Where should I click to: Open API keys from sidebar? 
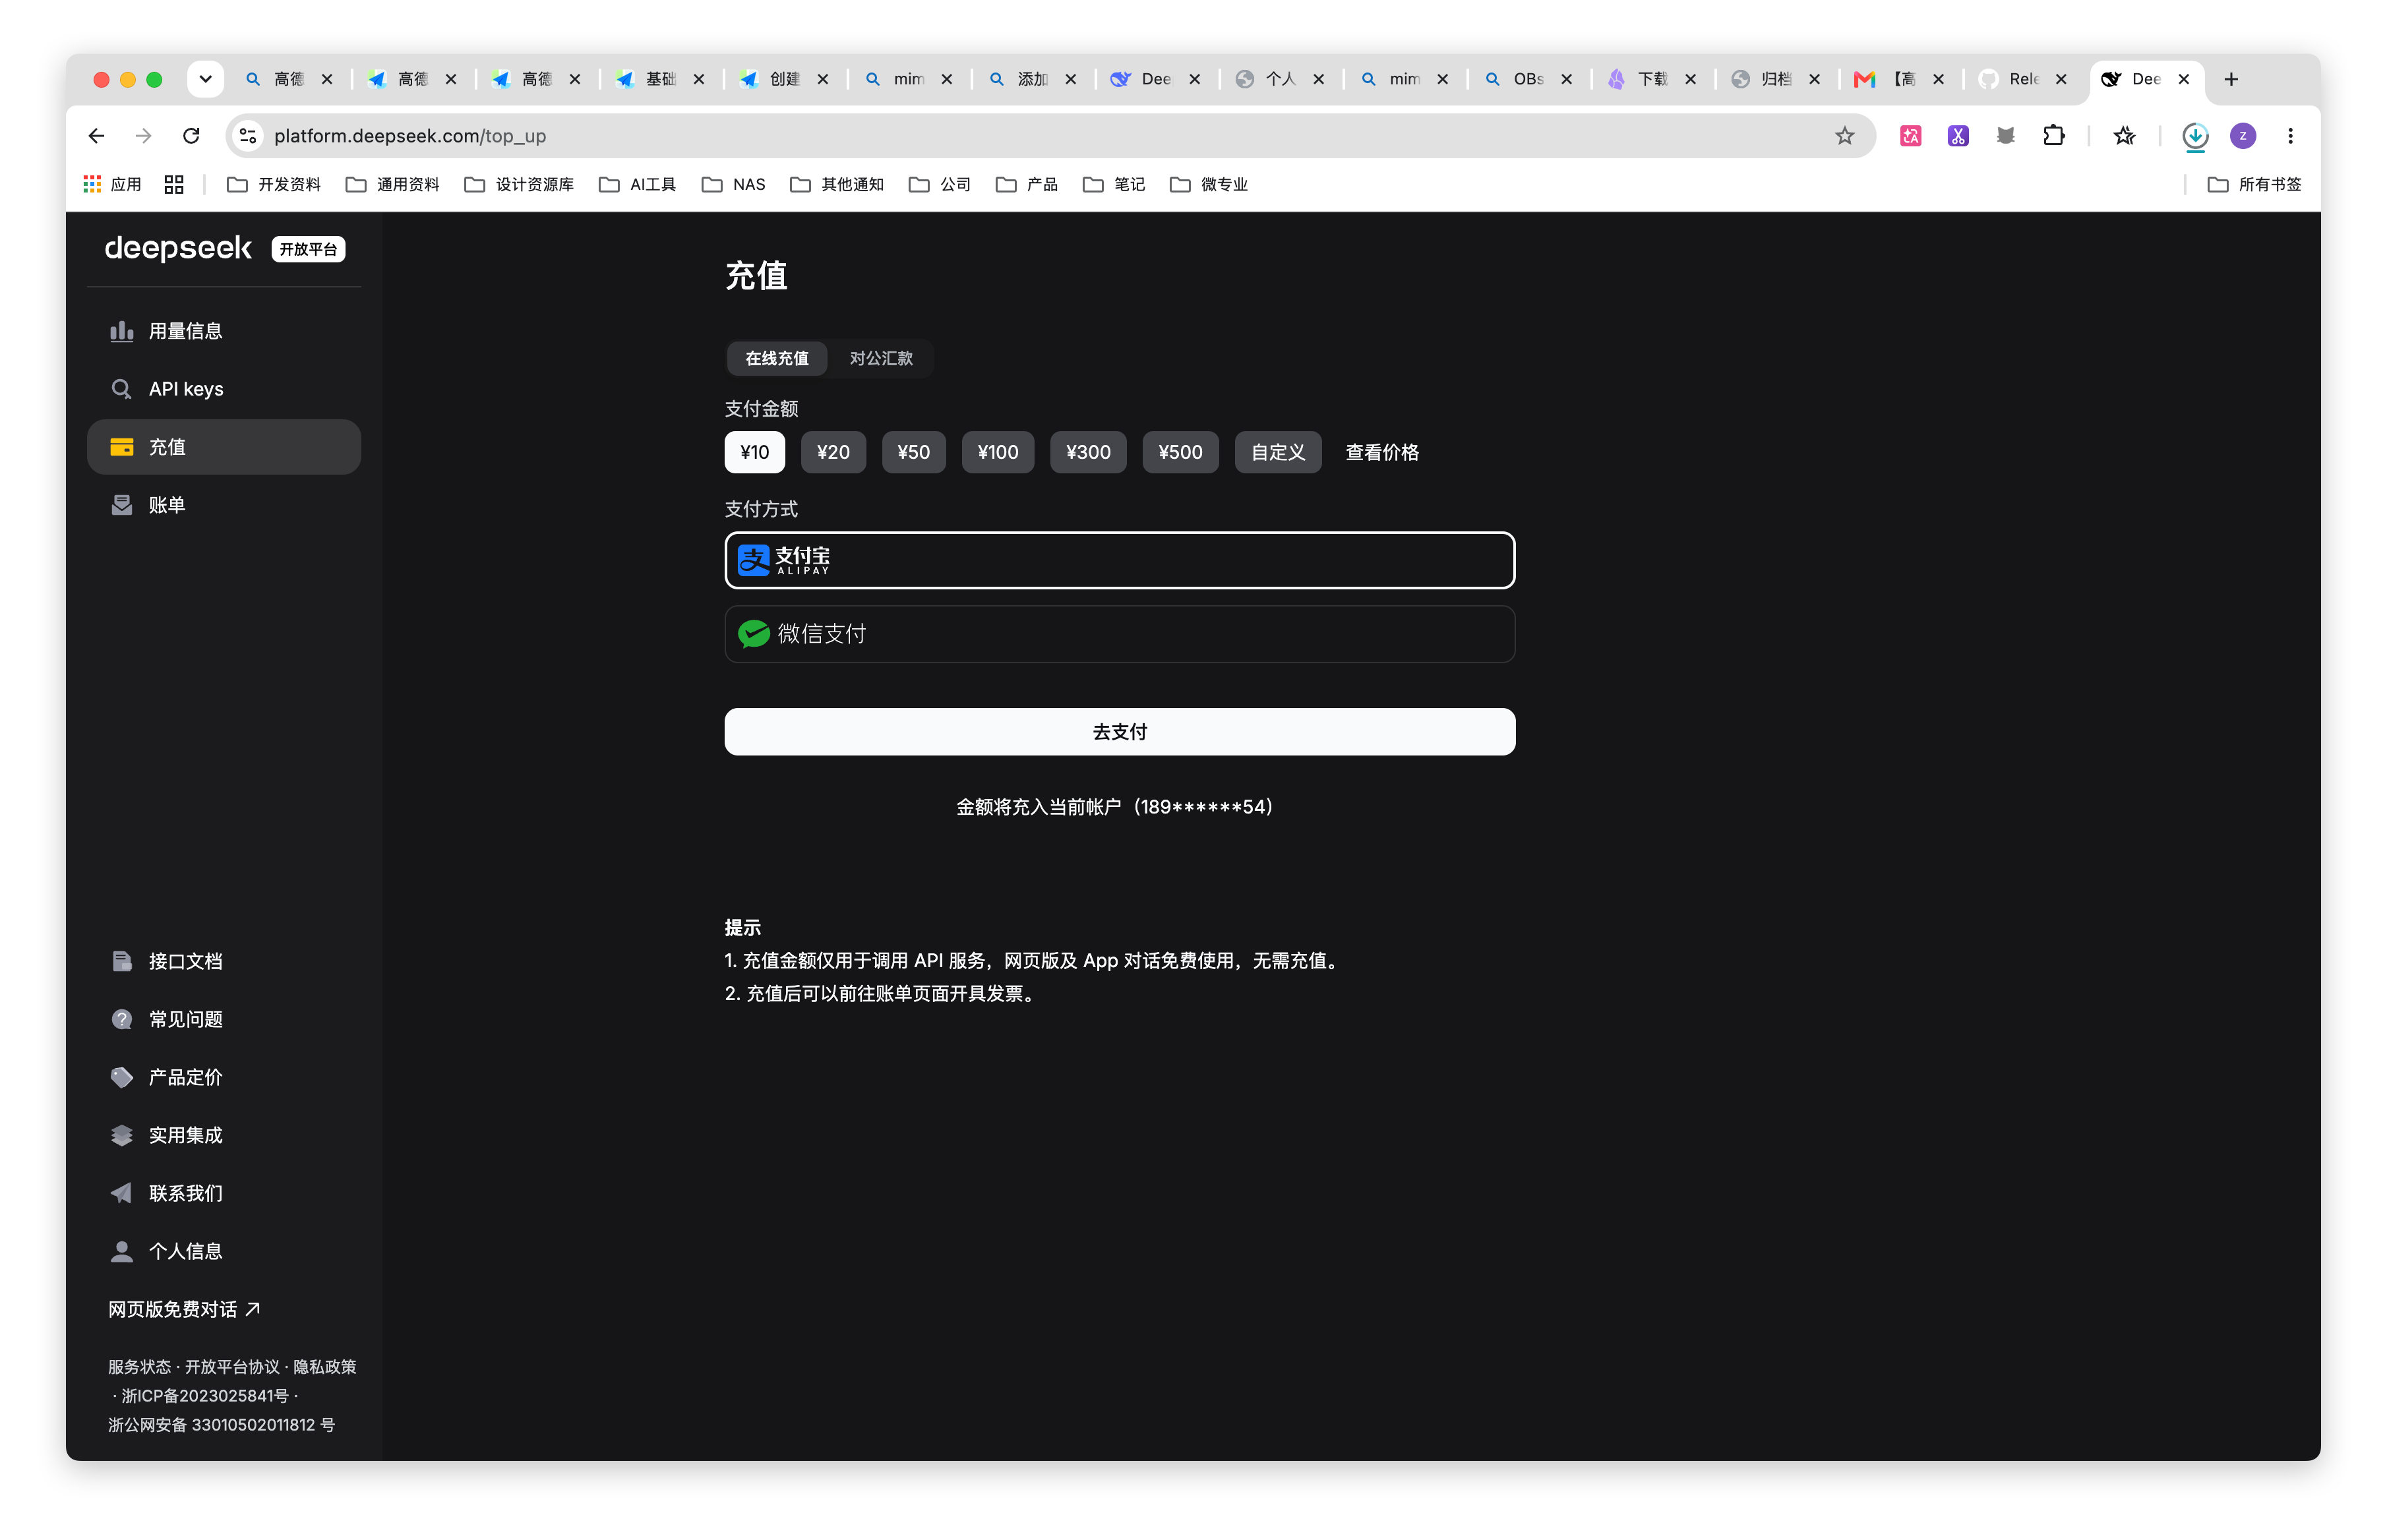tap(224, 389)
